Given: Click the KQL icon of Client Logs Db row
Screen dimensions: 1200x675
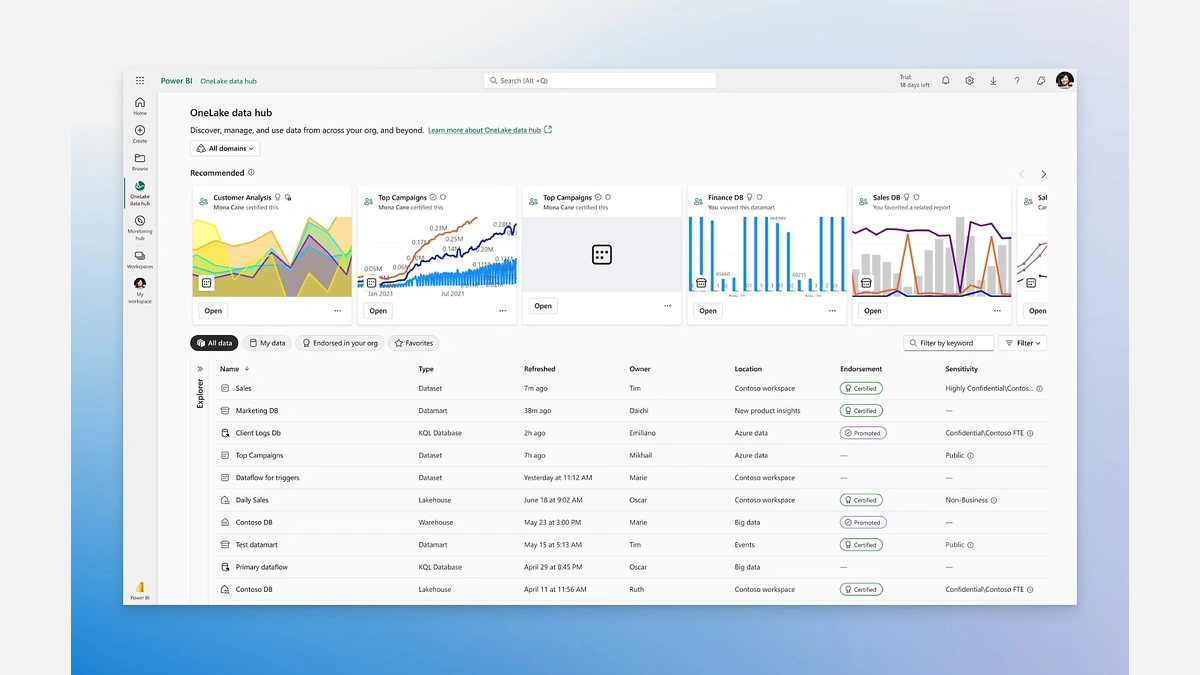Looking at the screenshot, I should (x=225, y=433).
